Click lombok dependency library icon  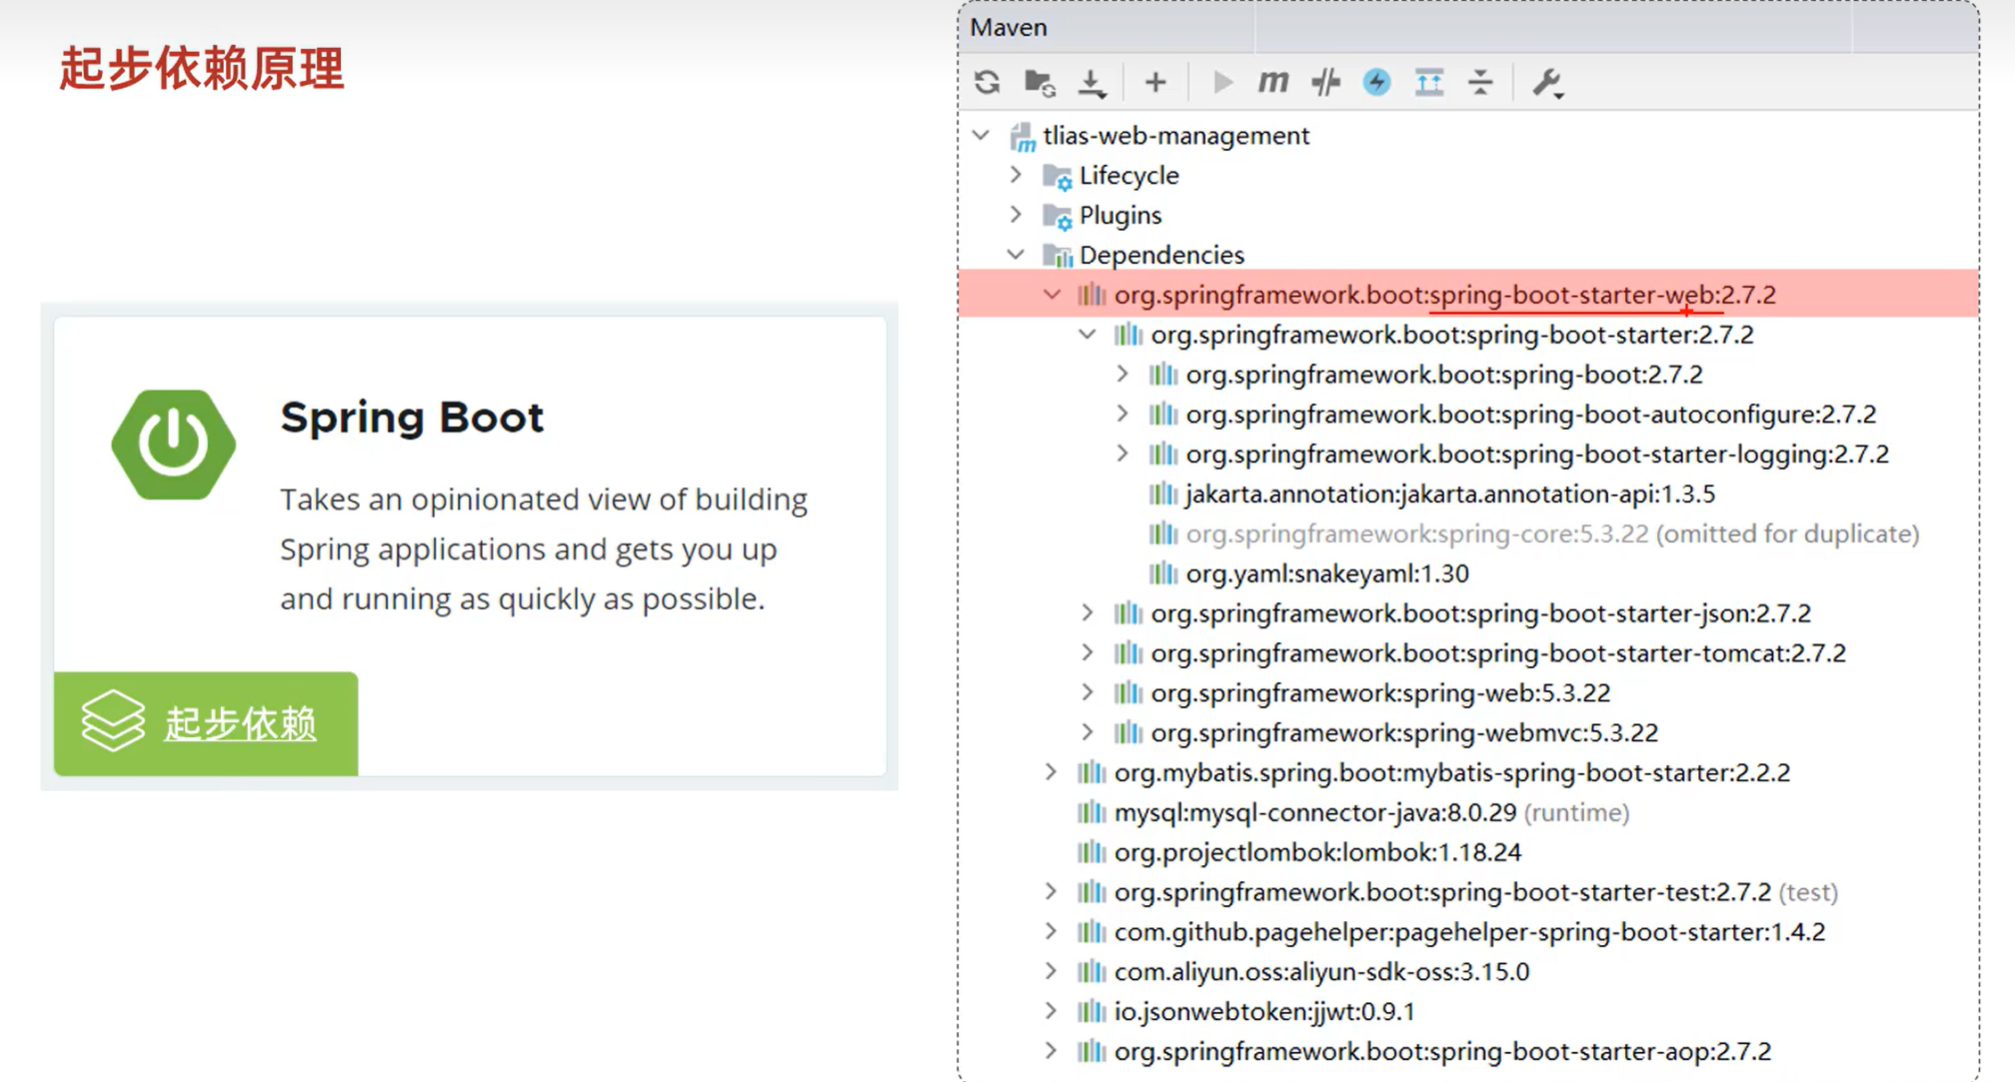coord(1091,852)
